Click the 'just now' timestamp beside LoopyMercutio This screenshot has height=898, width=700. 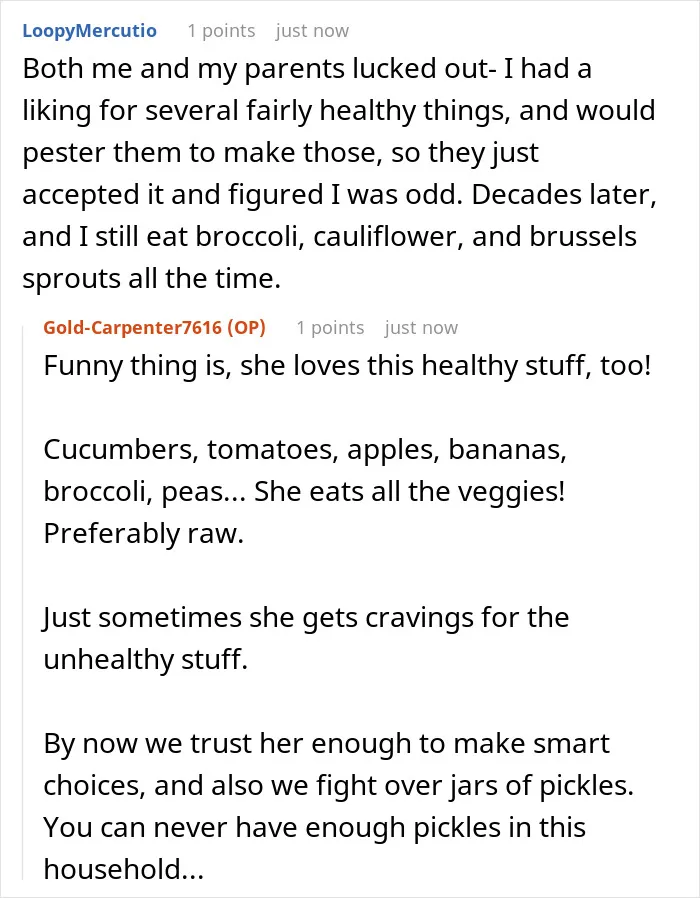[312, 31]
